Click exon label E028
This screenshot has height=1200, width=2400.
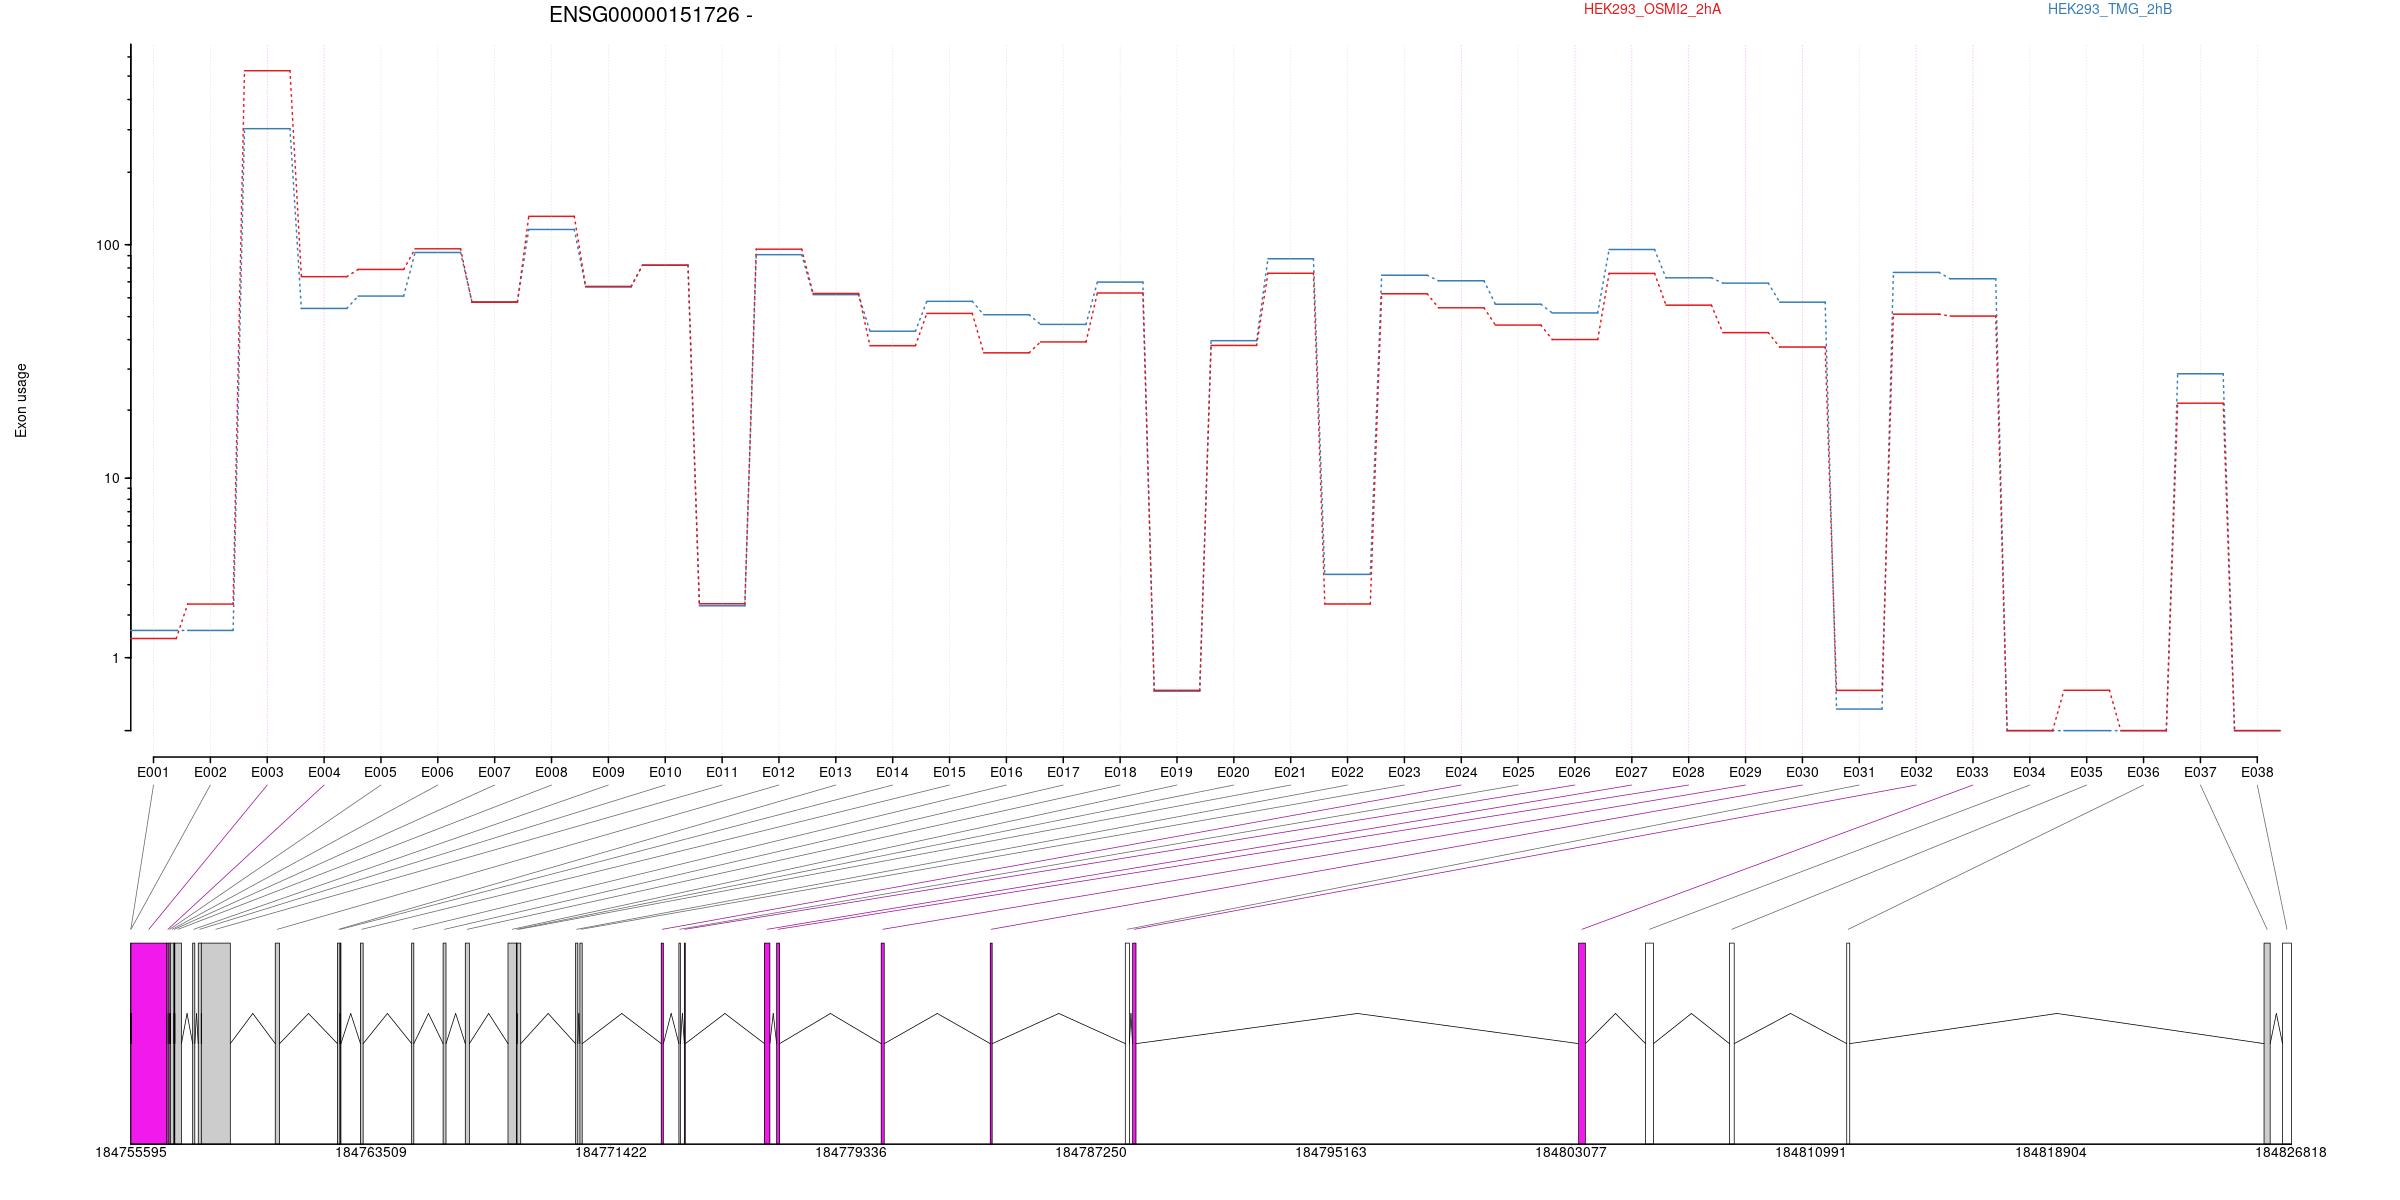pyautogui.click(x=1688, y=772)
